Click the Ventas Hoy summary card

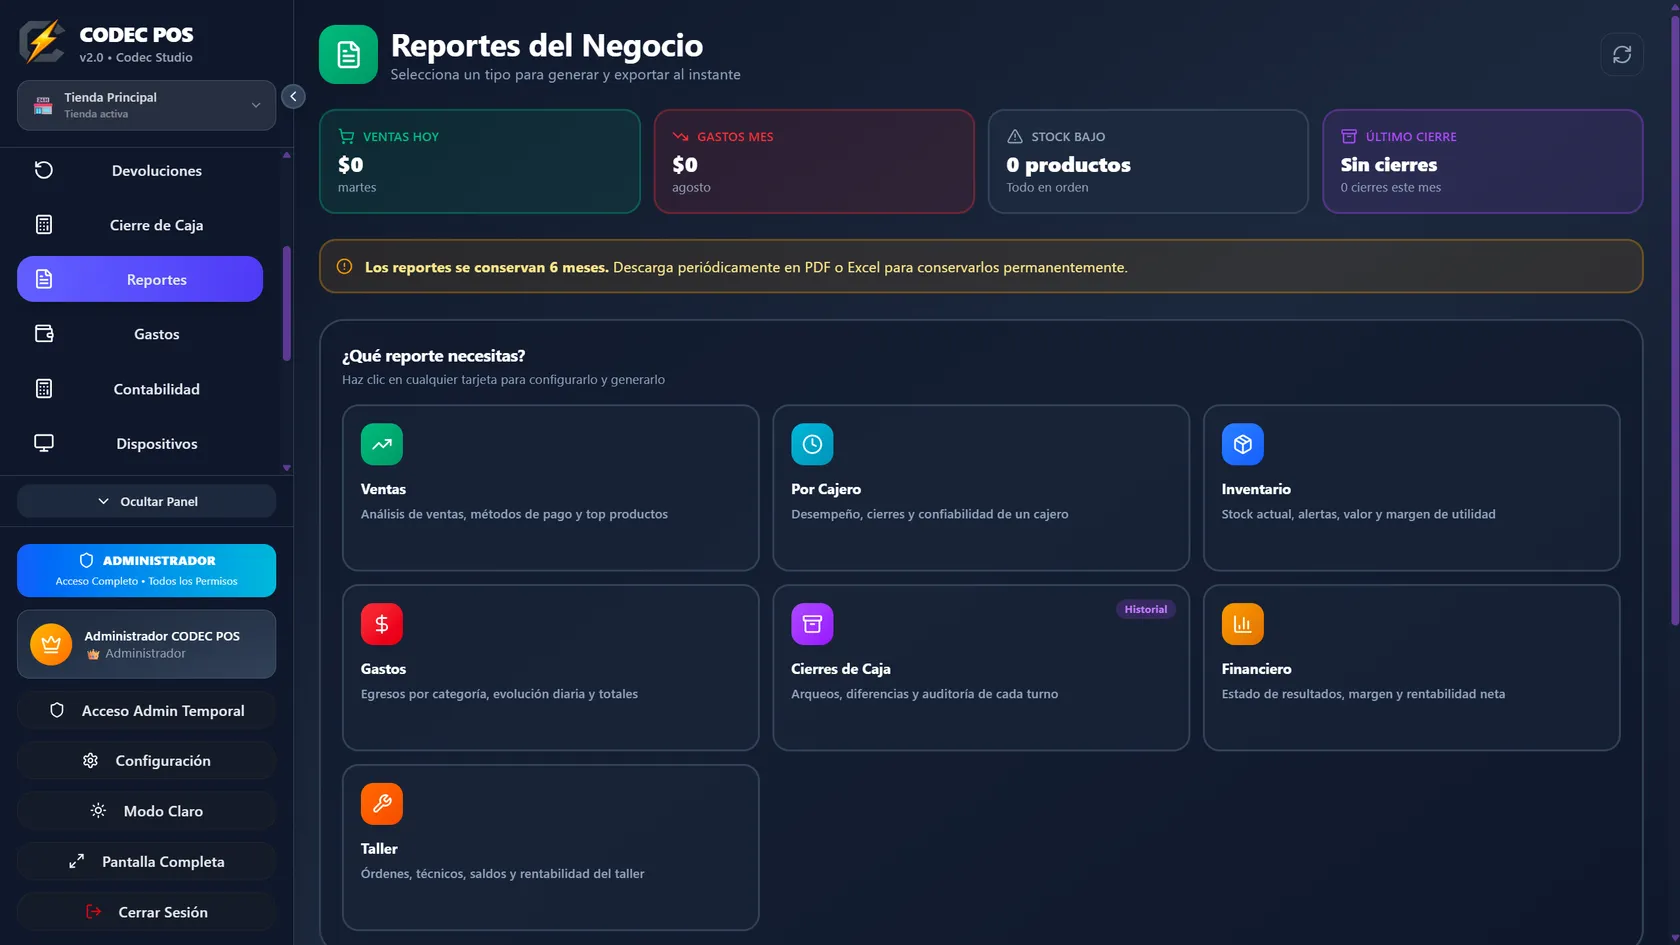click(480, 161)
